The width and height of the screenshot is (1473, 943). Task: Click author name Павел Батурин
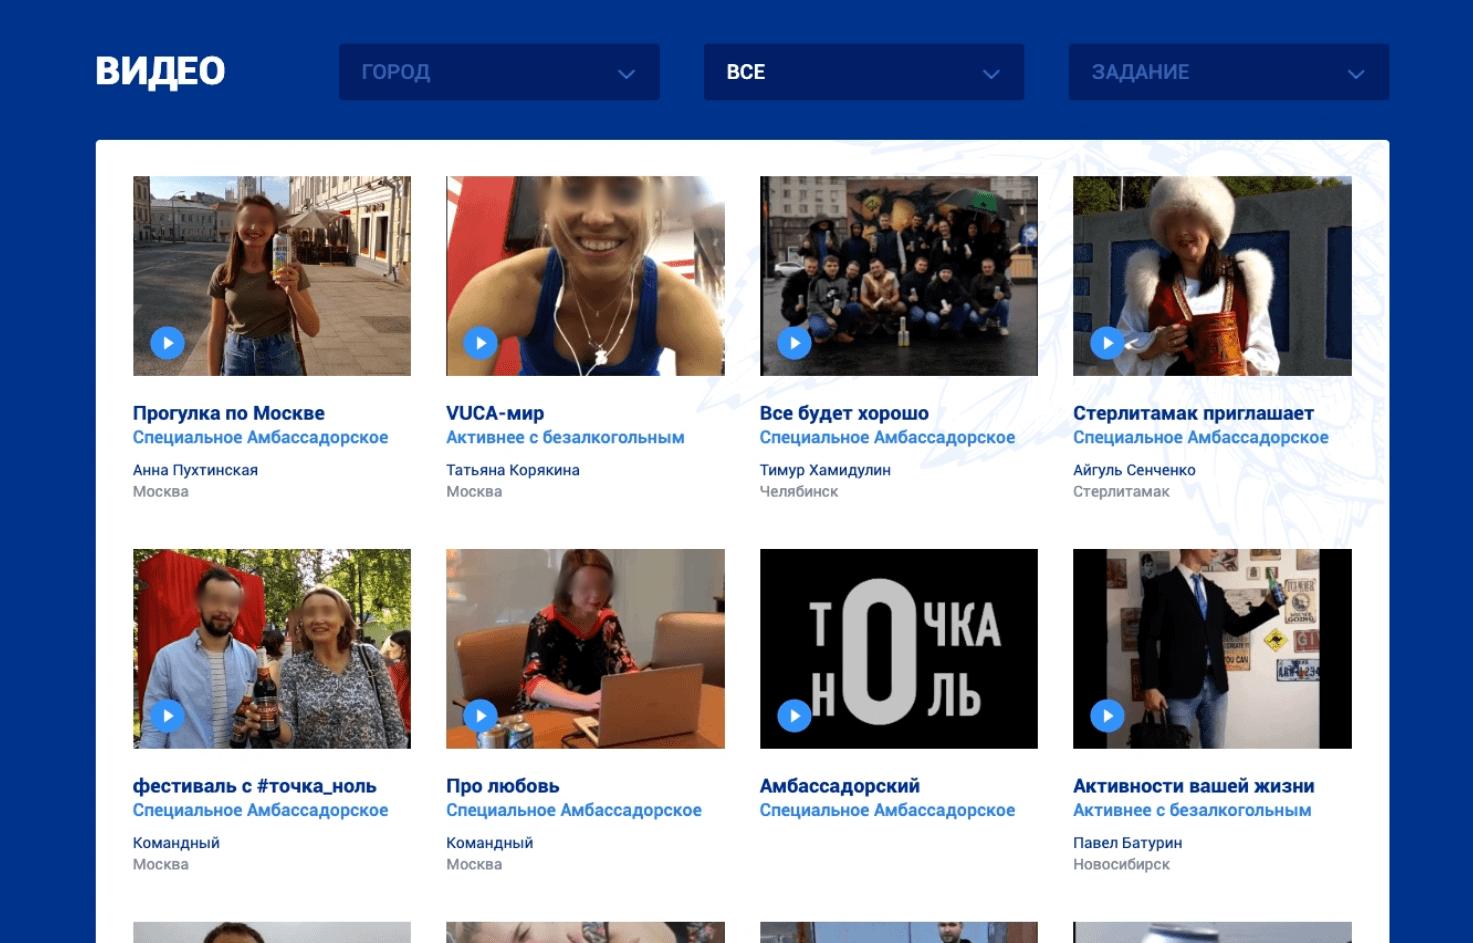point(1128,843)
